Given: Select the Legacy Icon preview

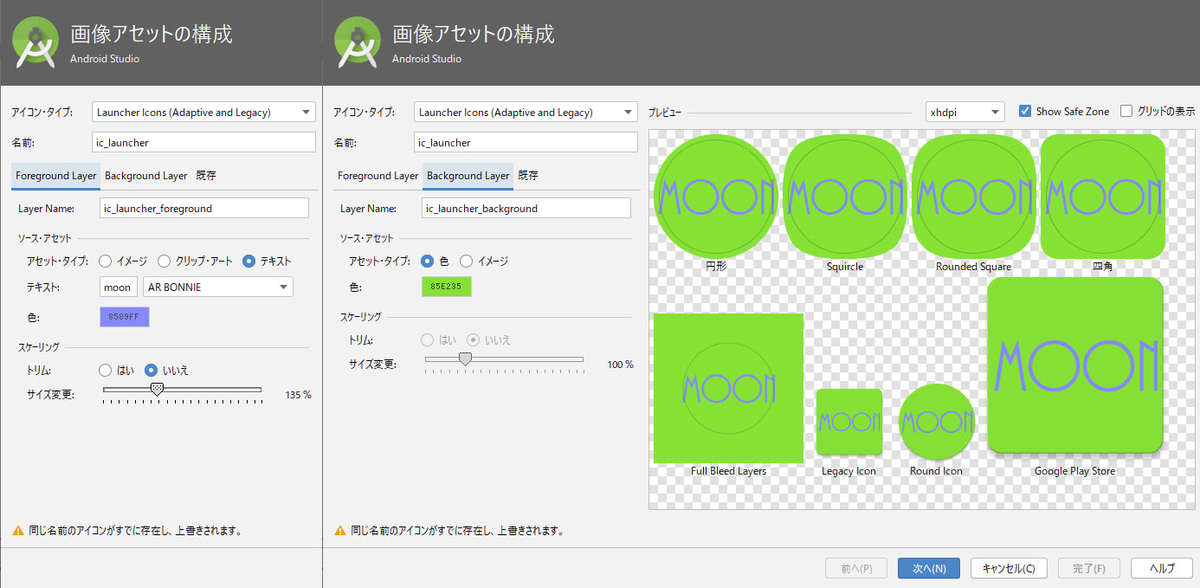Looking at the screenshot, I should point(848,422).
